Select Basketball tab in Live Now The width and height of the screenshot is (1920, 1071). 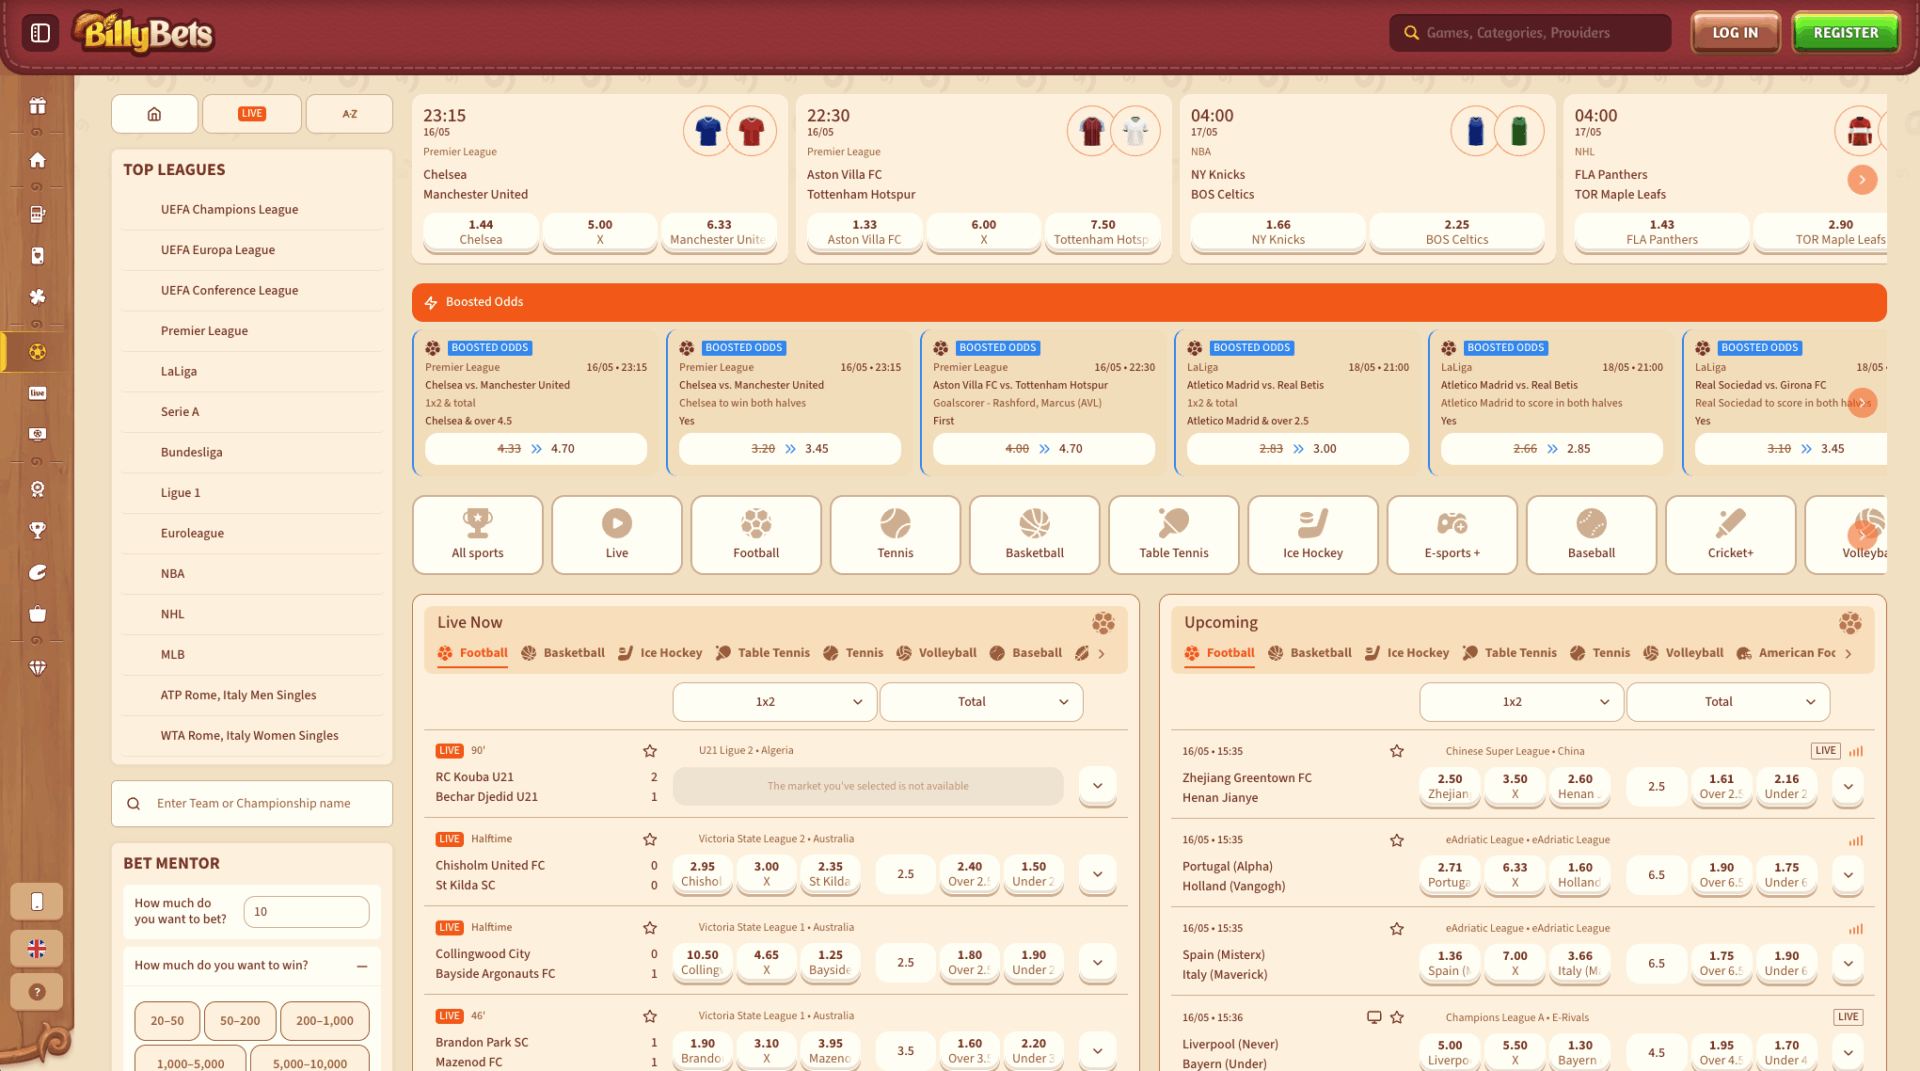coord(563,653)
